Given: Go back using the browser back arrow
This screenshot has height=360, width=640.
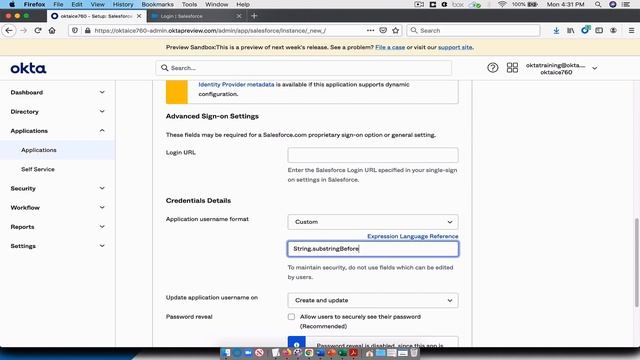Looking at the screenshot, I should click(9, 31).
